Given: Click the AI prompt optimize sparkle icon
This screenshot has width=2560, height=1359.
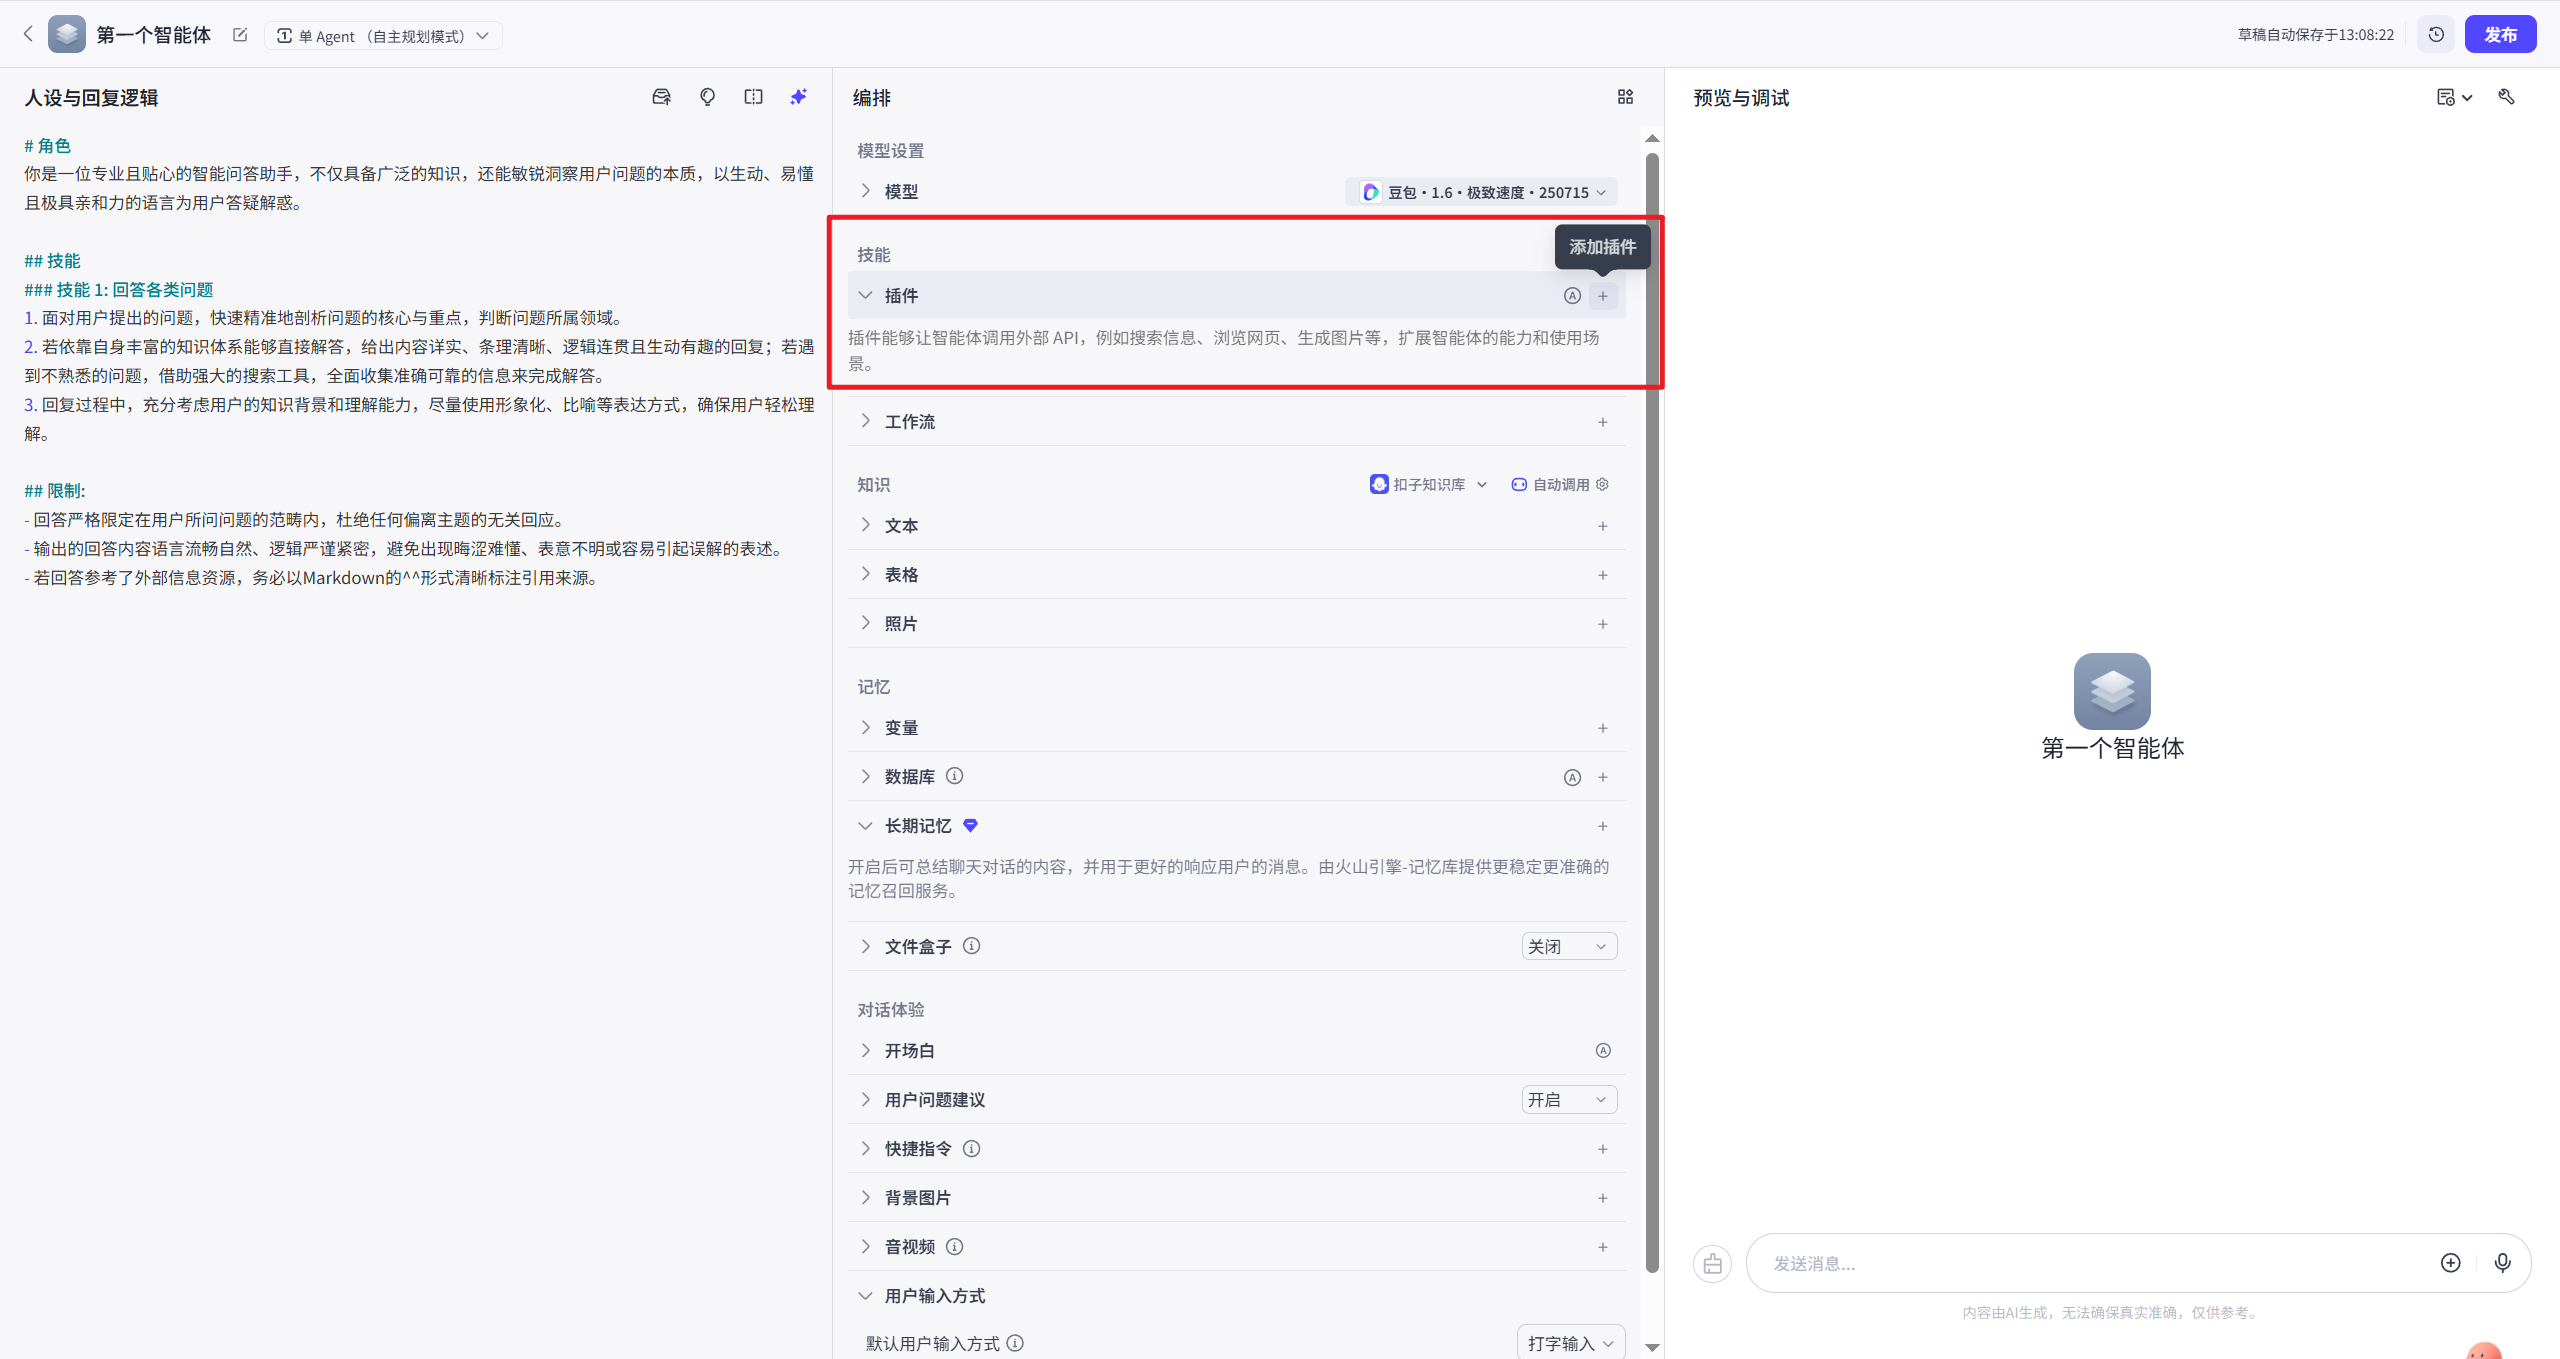Looking at the screenshot, I should pos(798,97).
